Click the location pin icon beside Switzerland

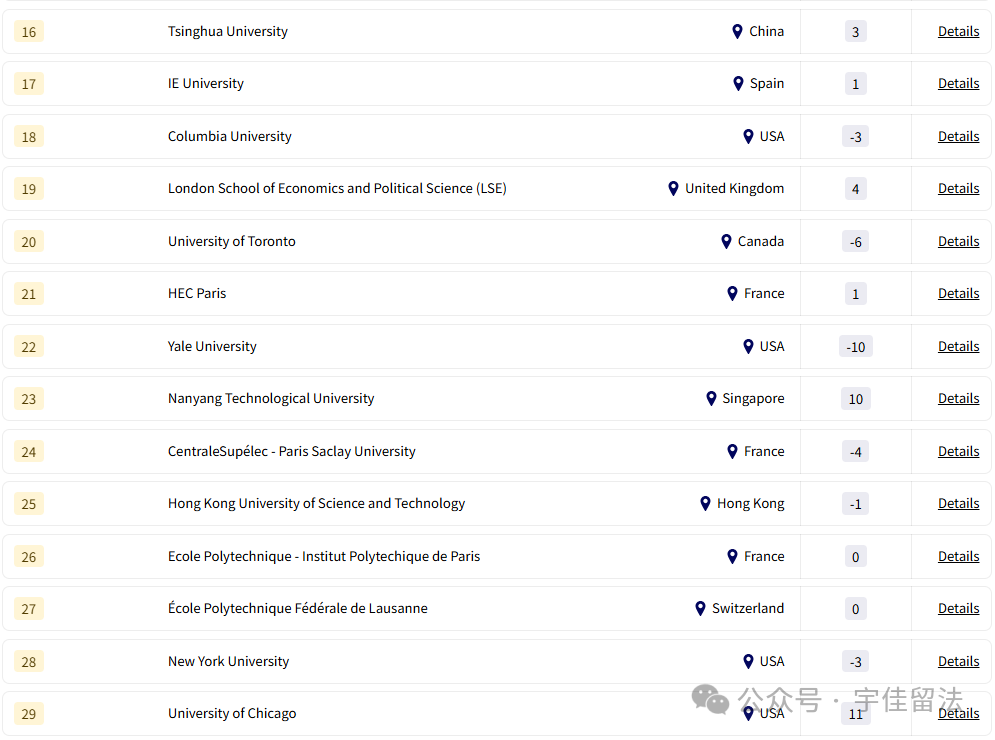pyautogui.click(x=701, y=609)
